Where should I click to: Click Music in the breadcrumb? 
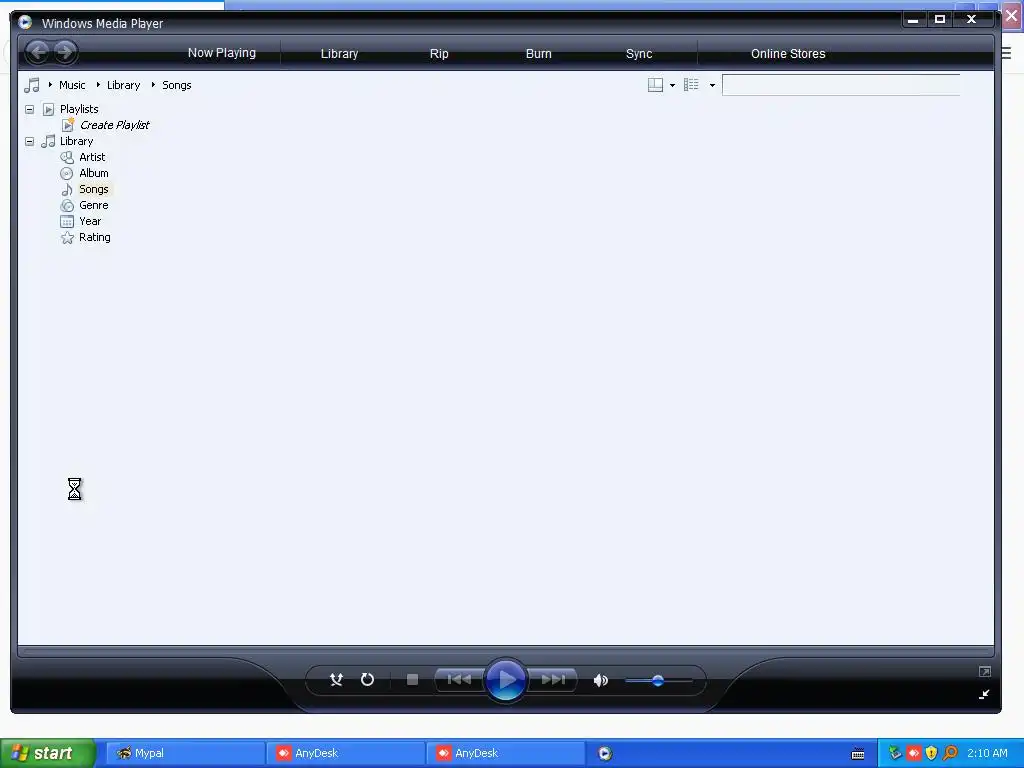point(72,85)
